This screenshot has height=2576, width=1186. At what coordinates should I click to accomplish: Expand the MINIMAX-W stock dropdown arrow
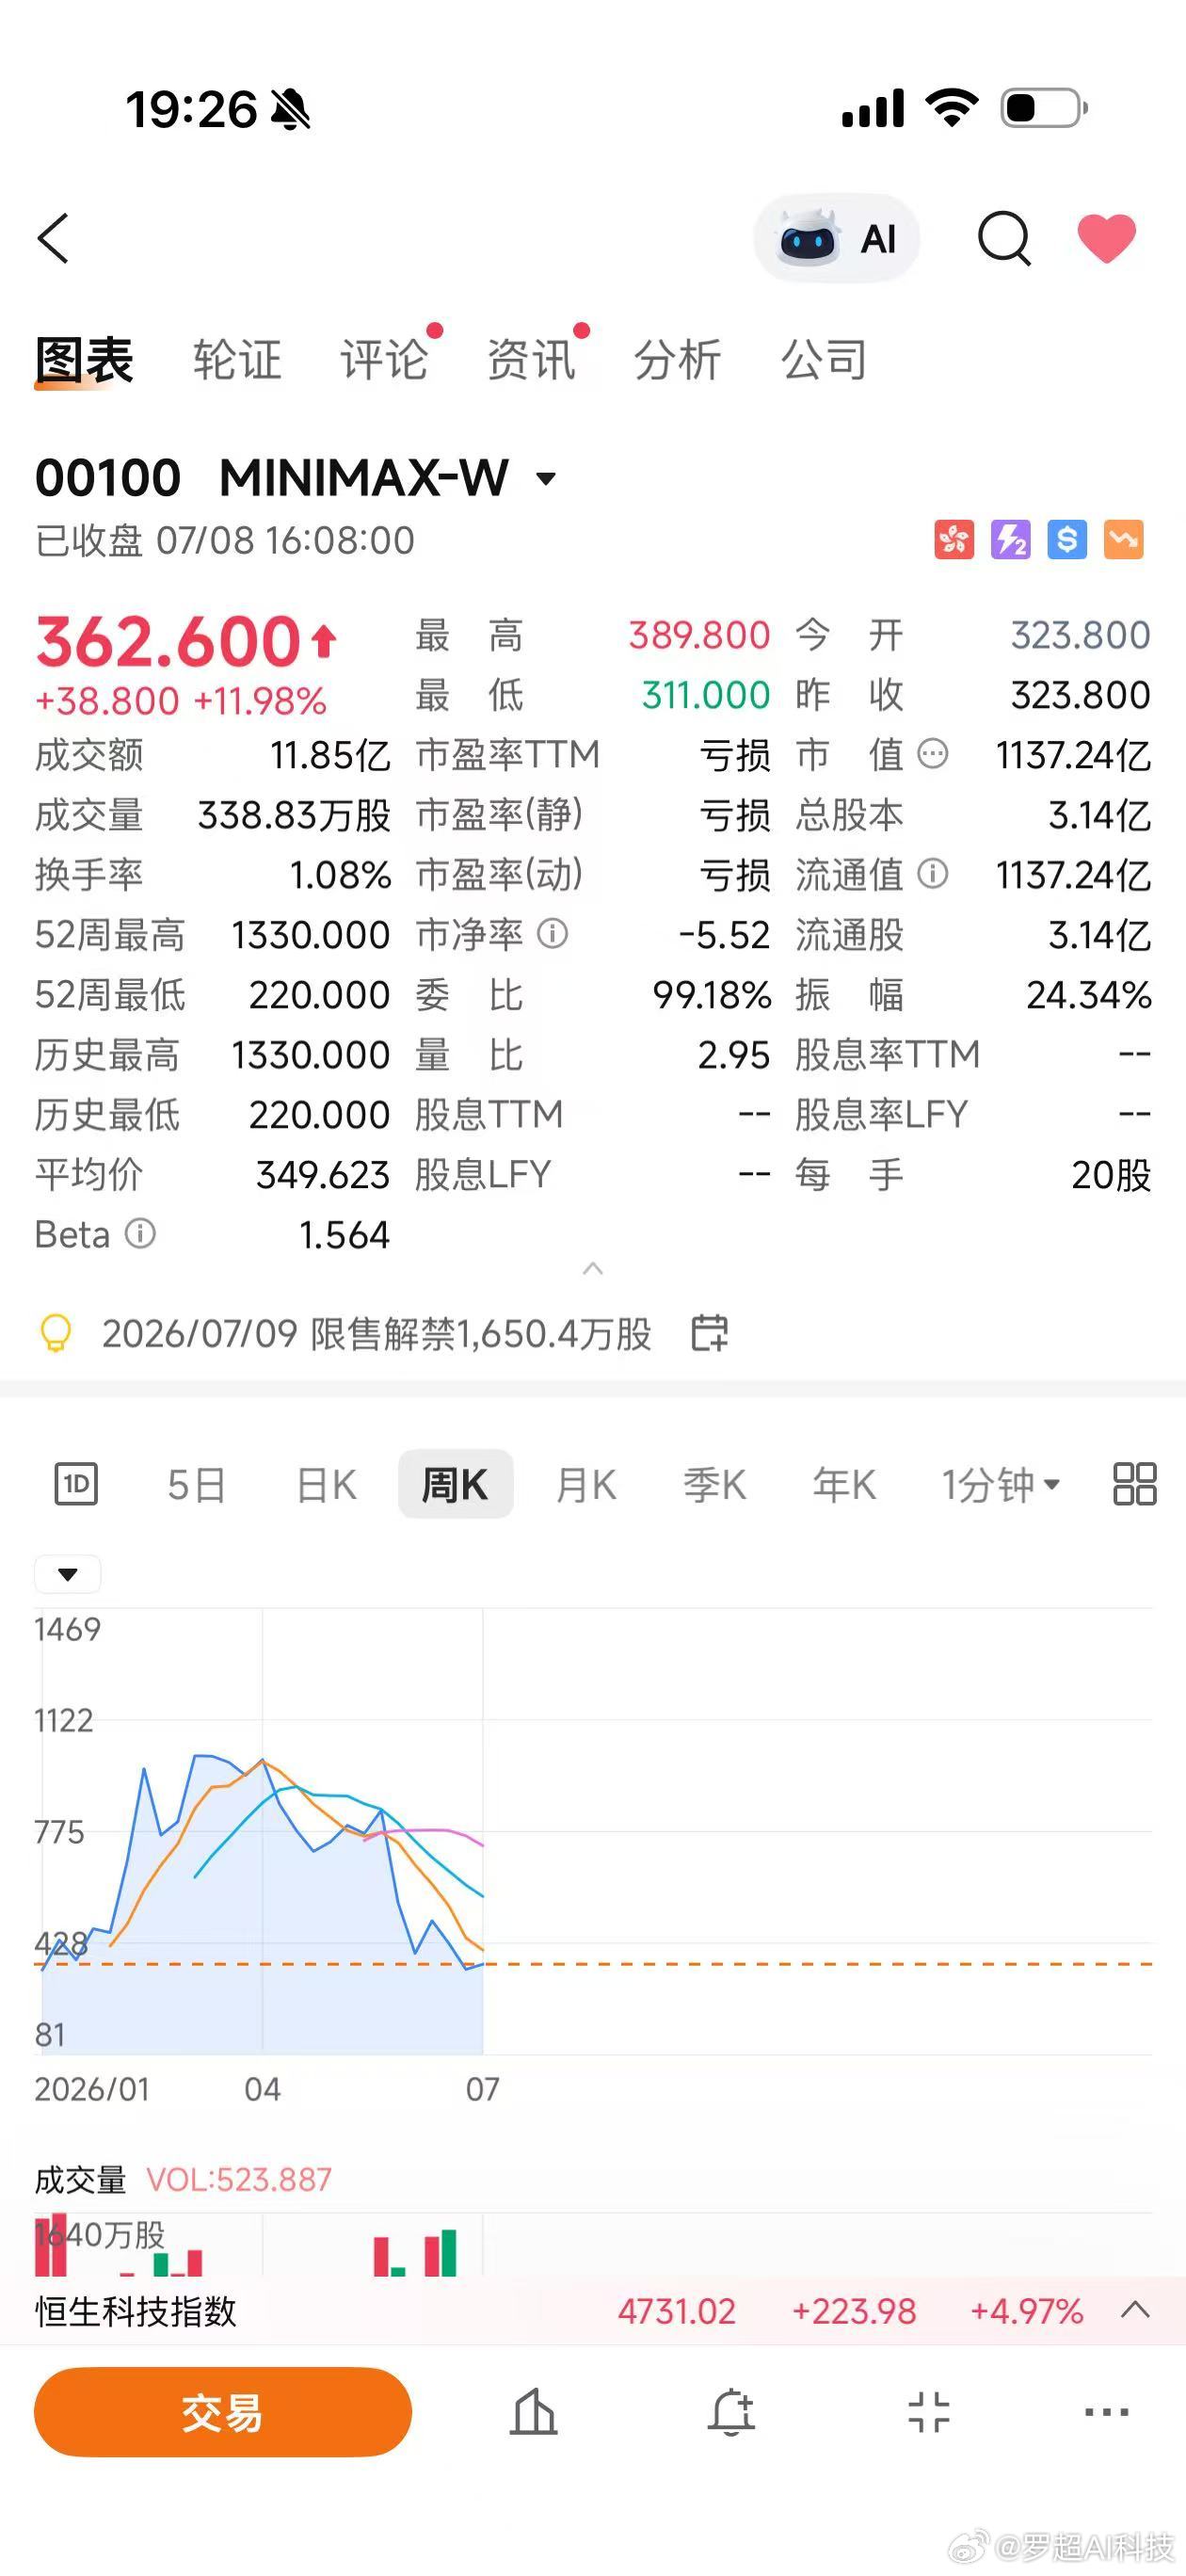pyautogui.click(x=546, y=479)
